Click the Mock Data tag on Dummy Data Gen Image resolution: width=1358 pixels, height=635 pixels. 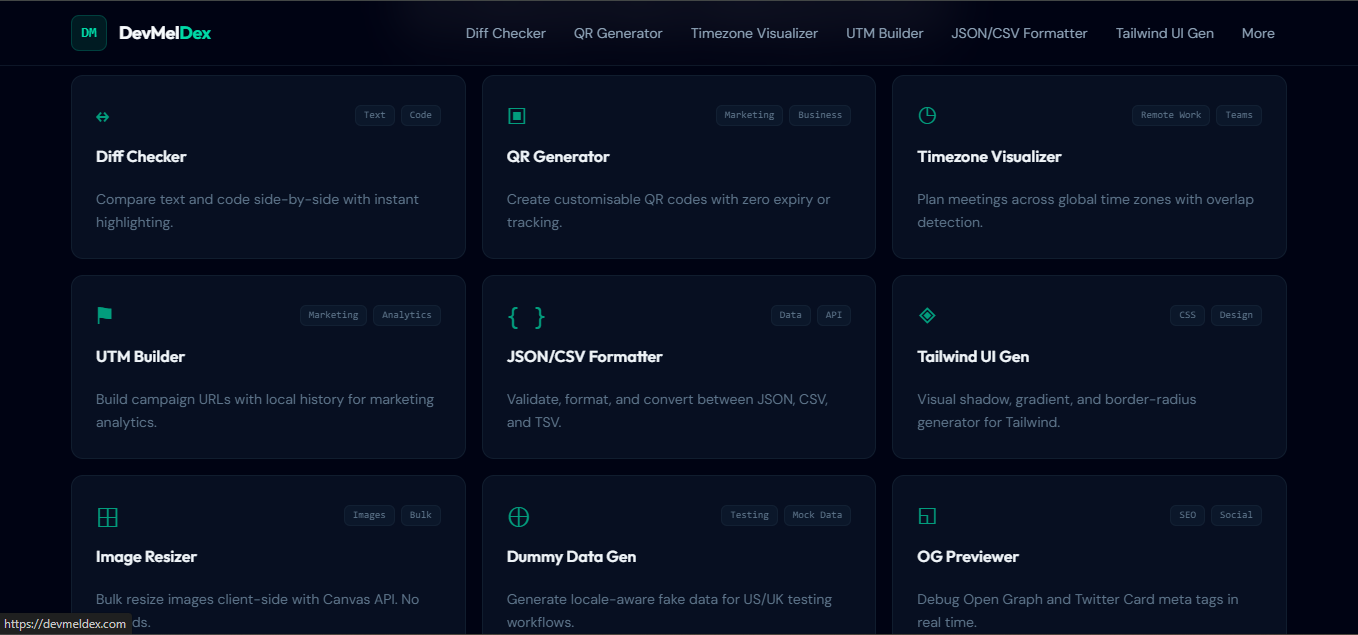click(x=817, y=514)
